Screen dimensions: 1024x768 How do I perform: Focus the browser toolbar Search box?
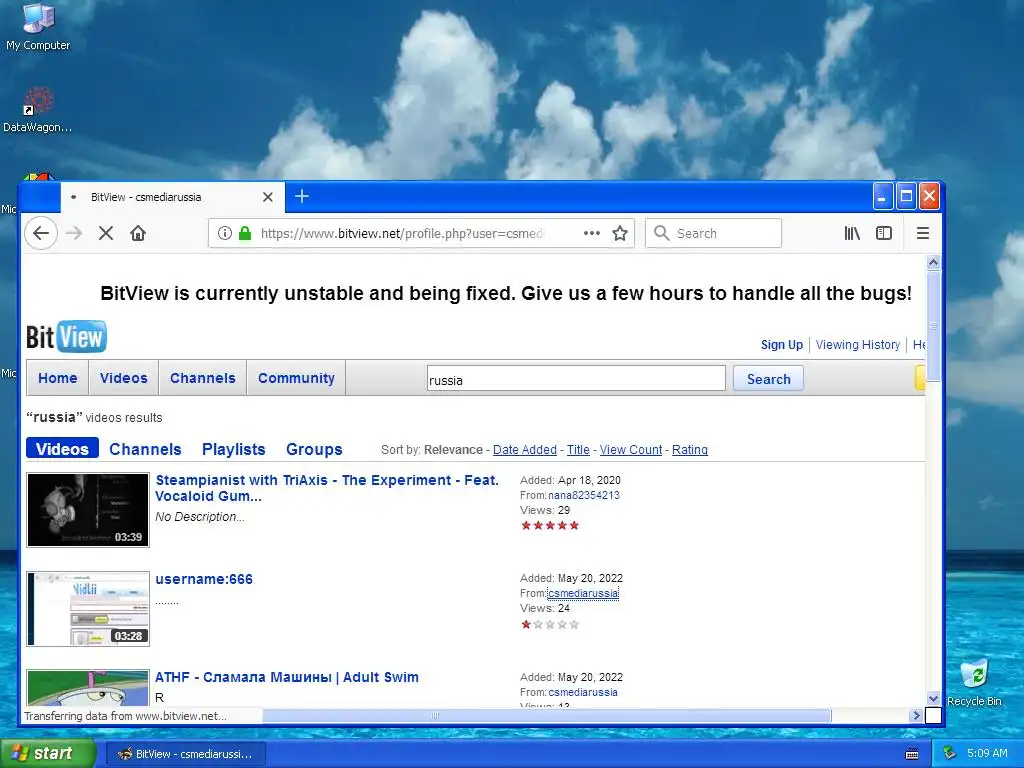tap(713, 233)
